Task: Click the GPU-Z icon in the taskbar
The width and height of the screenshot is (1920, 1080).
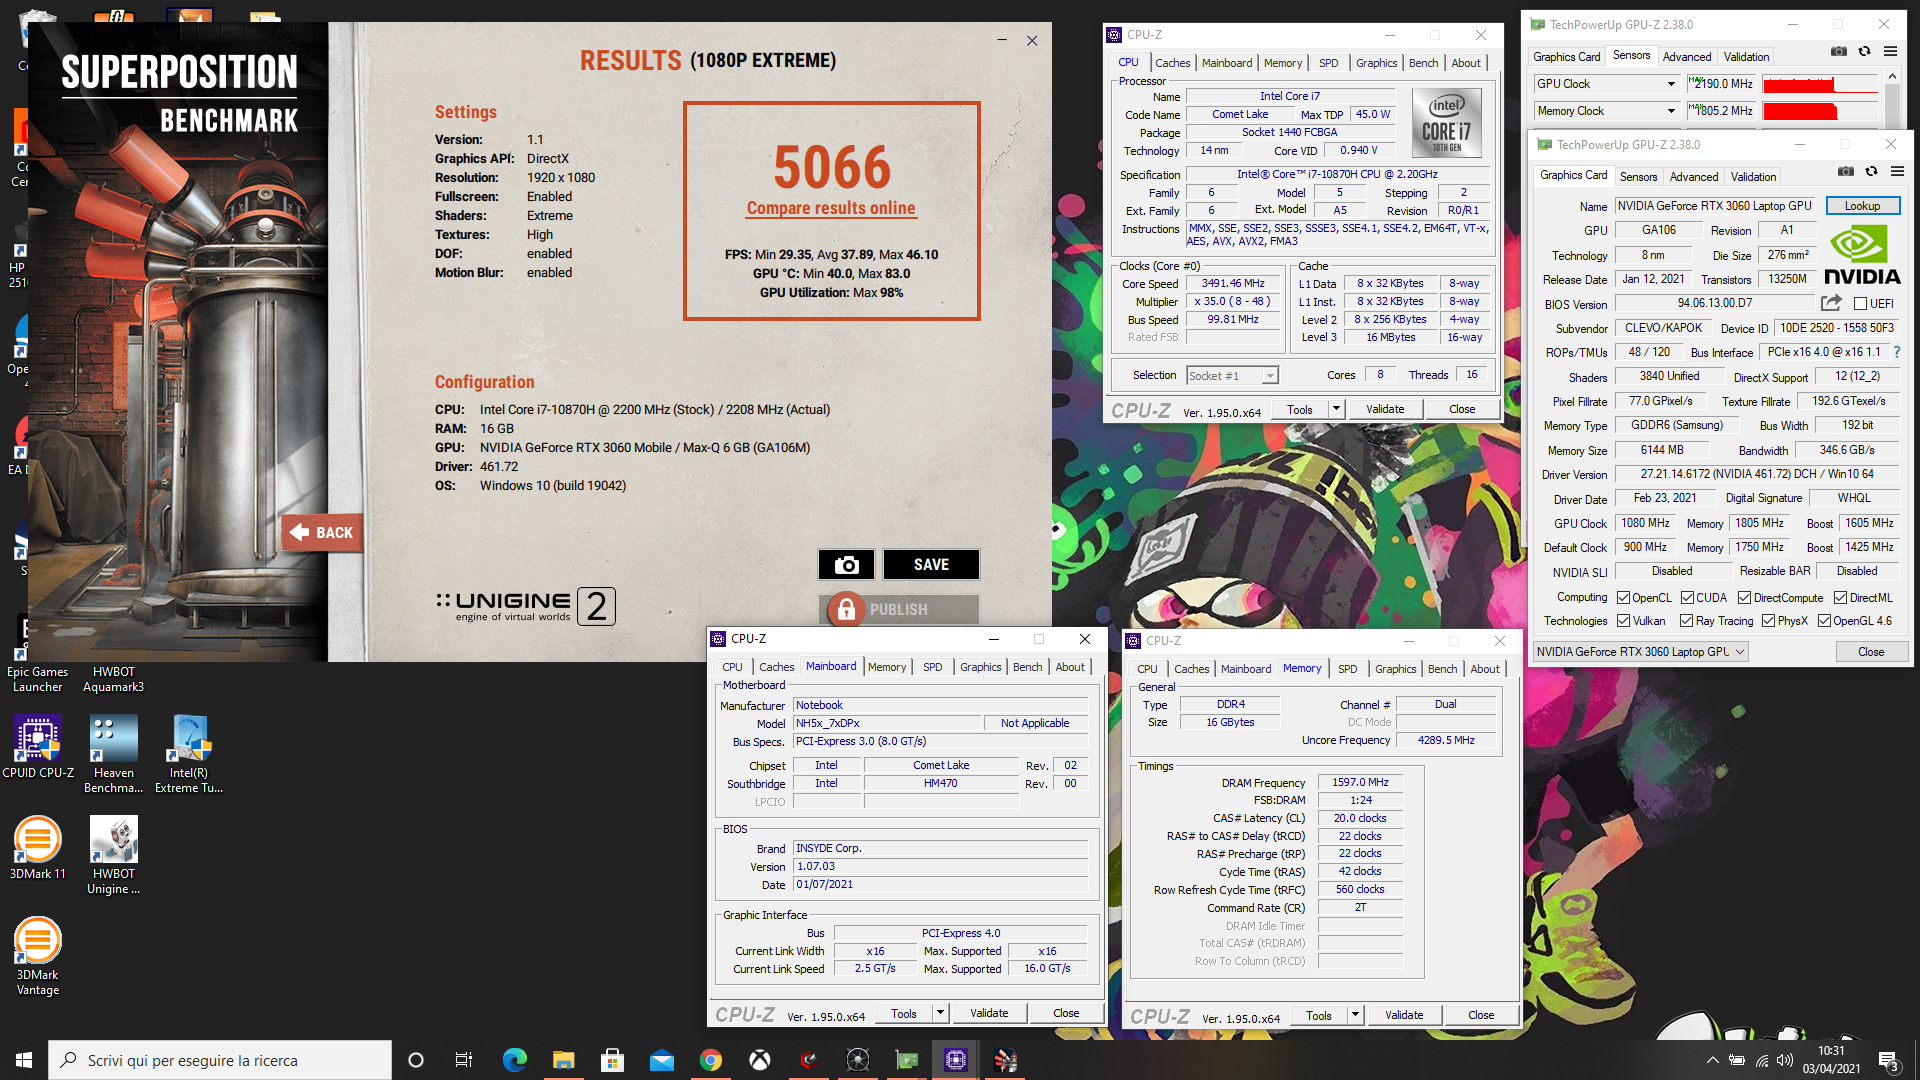Action: [x=907, y=1060]
